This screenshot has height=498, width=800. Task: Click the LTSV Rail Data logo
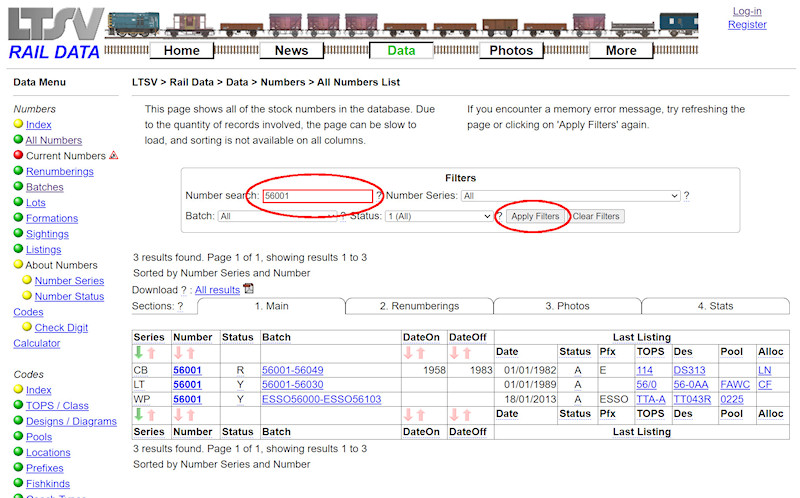pos(55,33)
